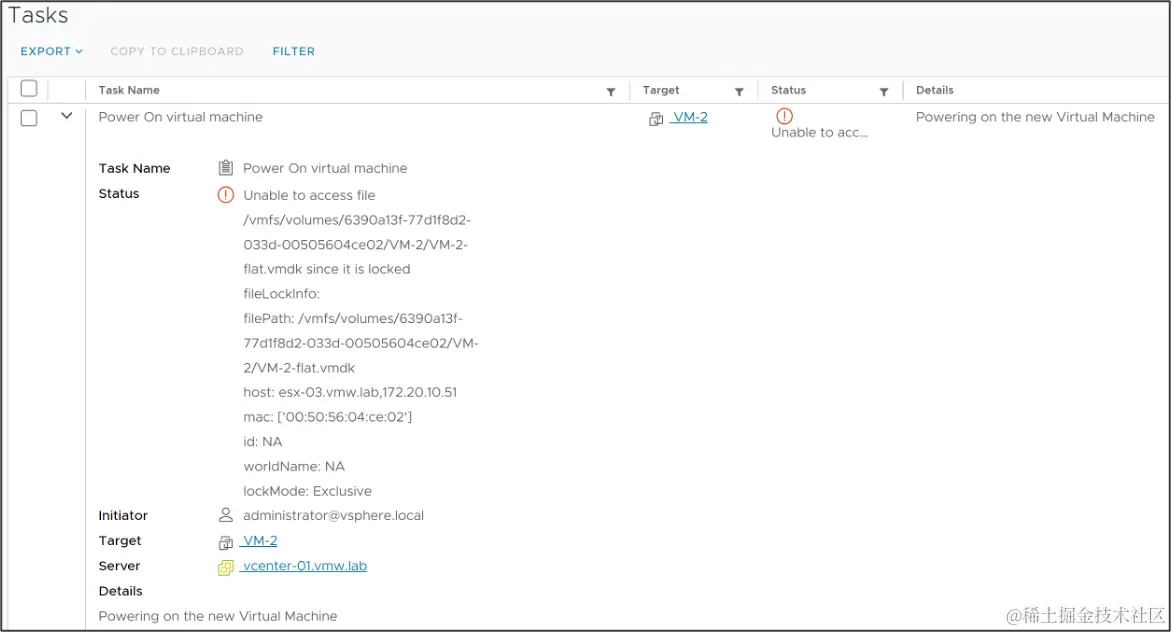Click the Task Name column header
This screenshot has height=632, width=1172.
click(129, 90)
